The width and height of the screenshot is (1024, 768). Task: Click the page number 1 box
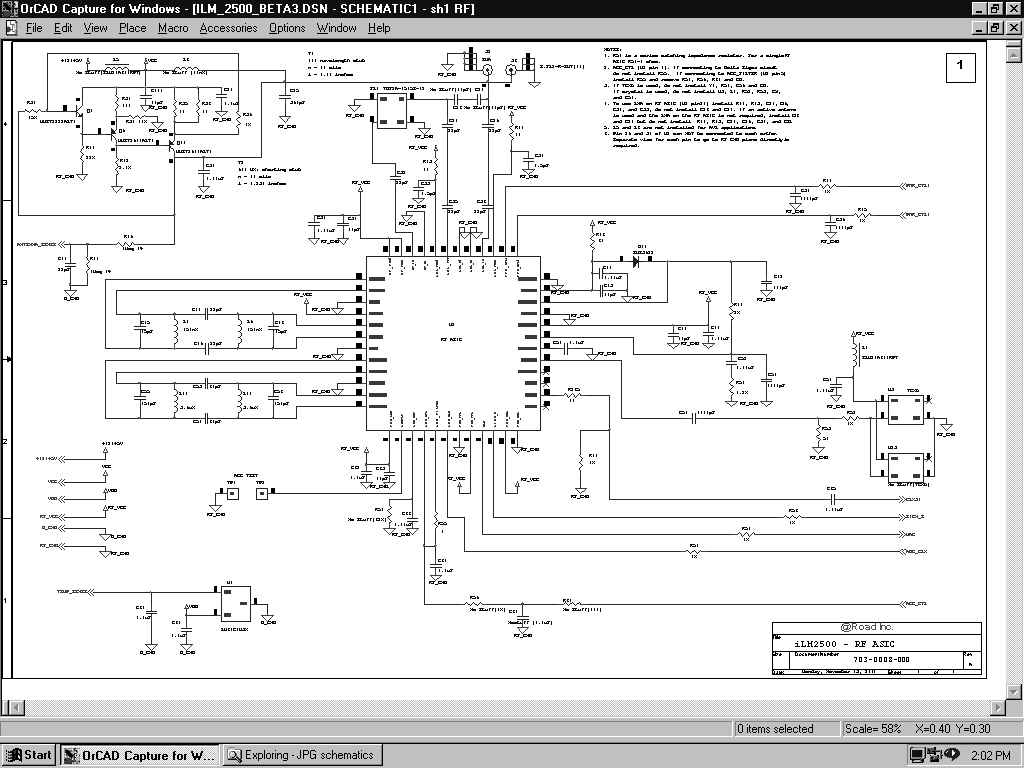tap(960, 67)
